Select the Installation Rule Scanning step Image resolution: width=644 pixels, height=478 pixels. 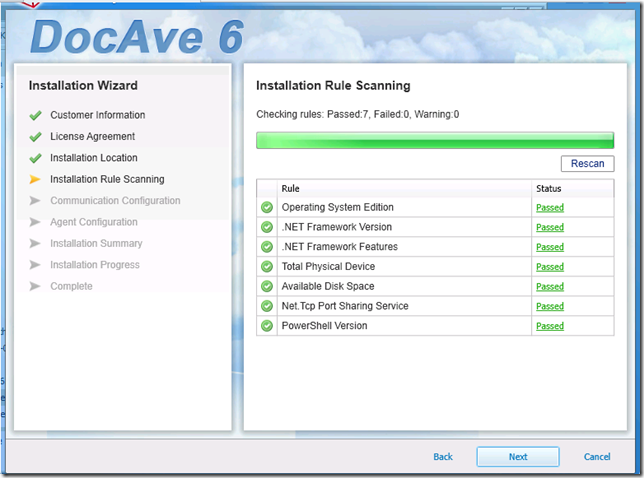click(x=107, y=179)
